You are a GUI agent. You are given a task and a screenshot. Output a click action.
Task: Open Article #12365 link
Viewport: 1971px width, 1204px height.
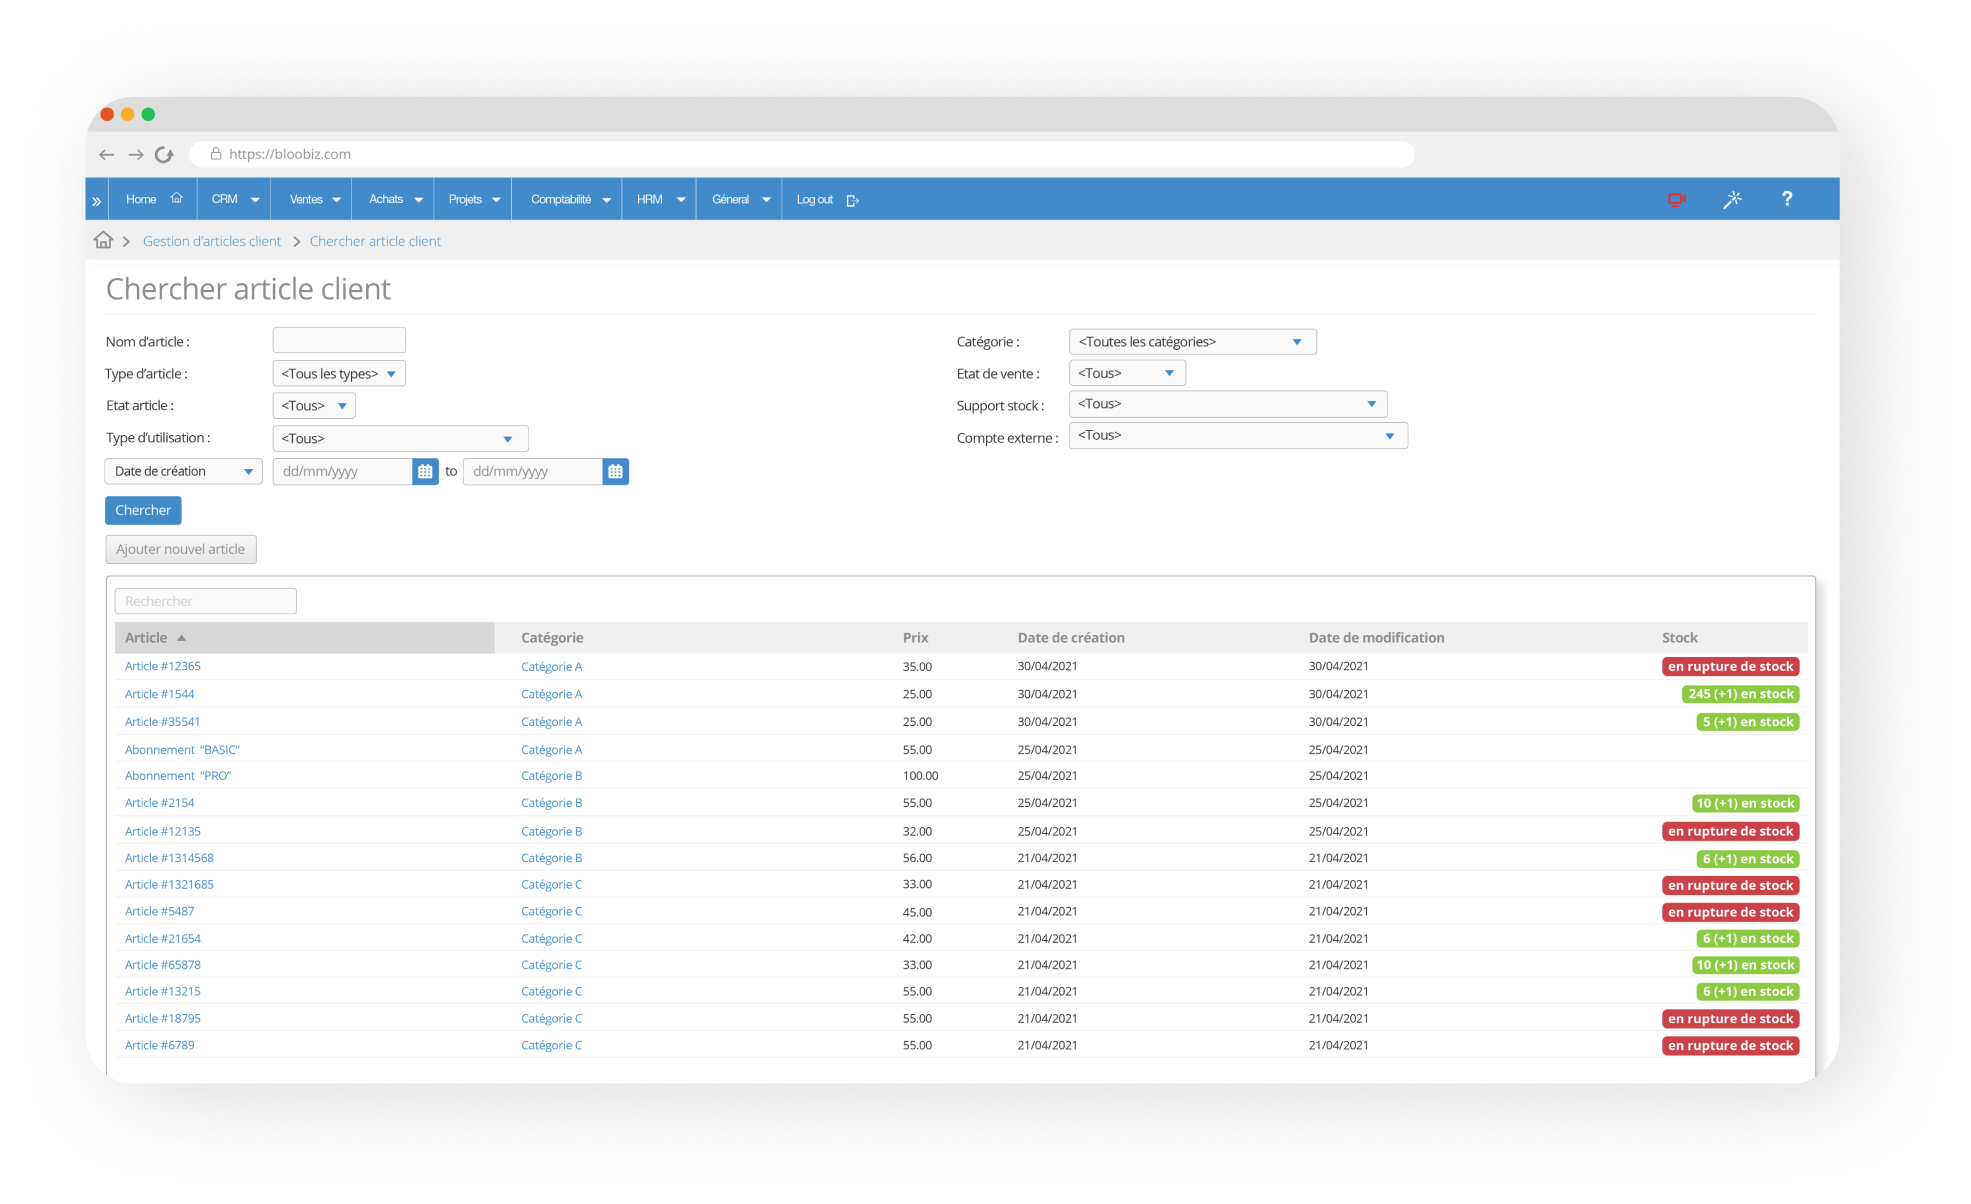163,666
